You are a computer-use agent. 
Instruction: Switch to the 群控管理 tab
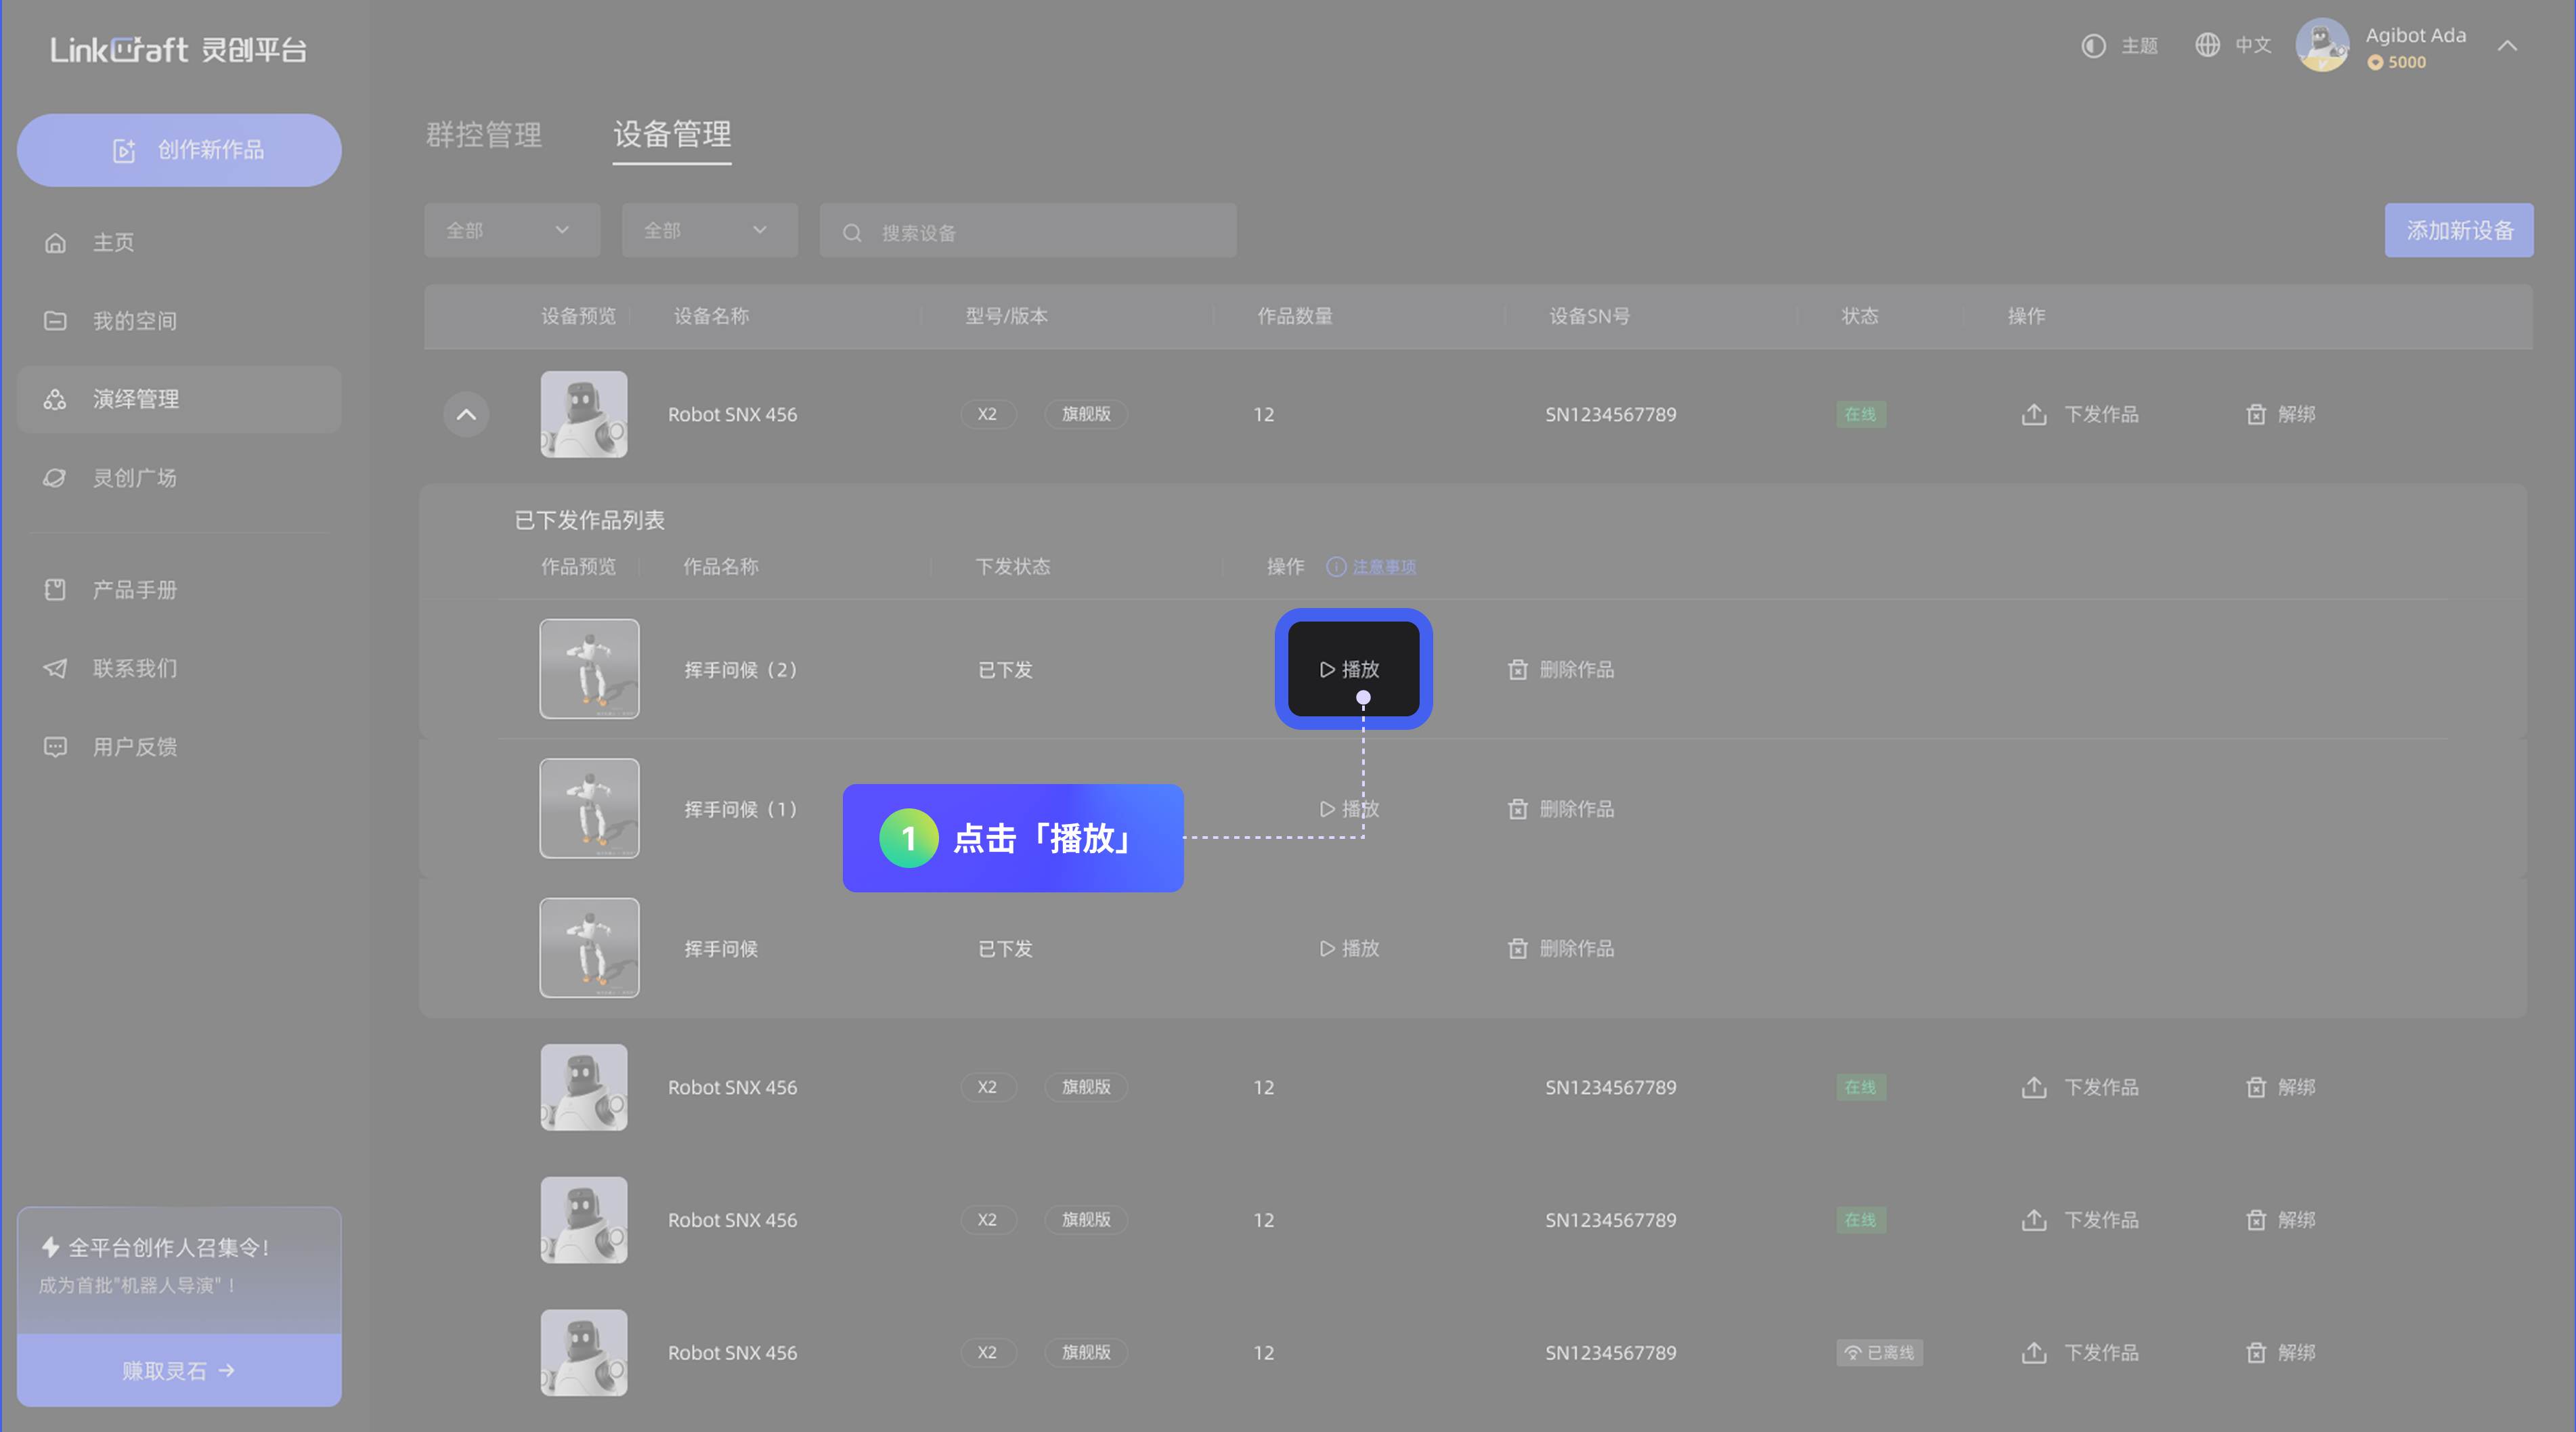point(483,136)
